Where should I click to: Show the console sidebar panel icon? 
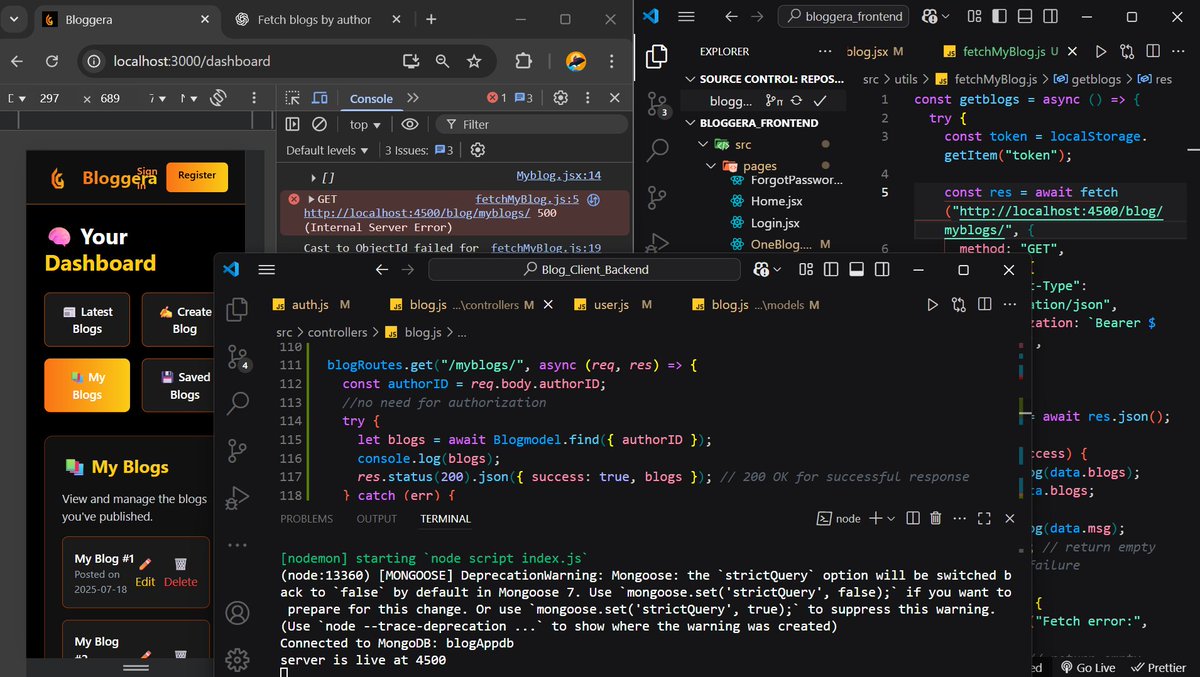point(292,124)
